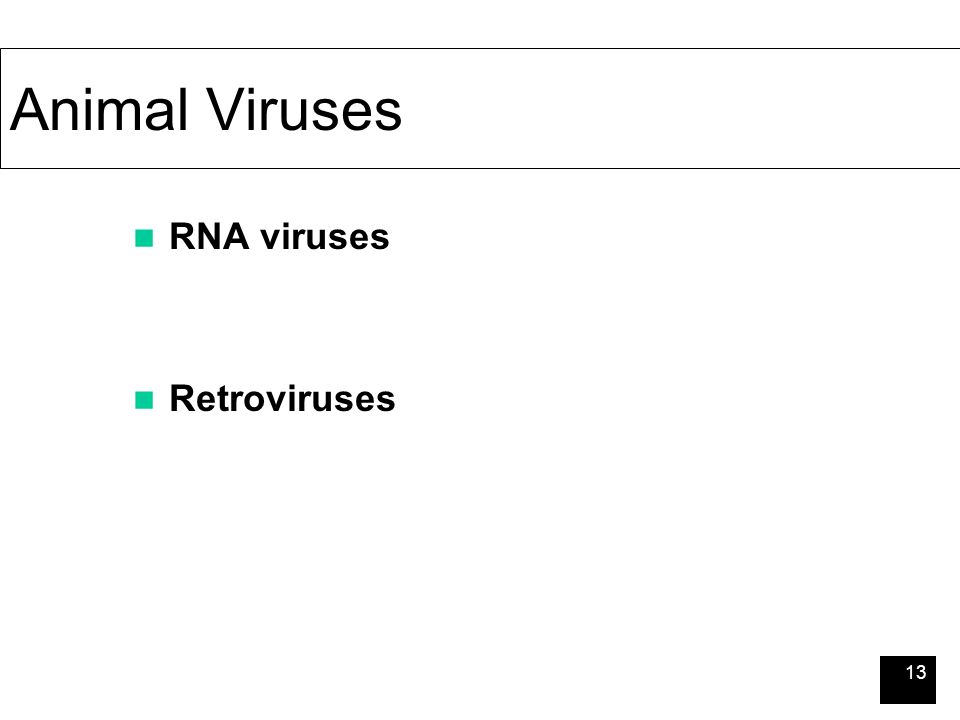The image size is (960, 720).
Task: Click the word RNA in first bullet
Action: [x=209, y=237]
